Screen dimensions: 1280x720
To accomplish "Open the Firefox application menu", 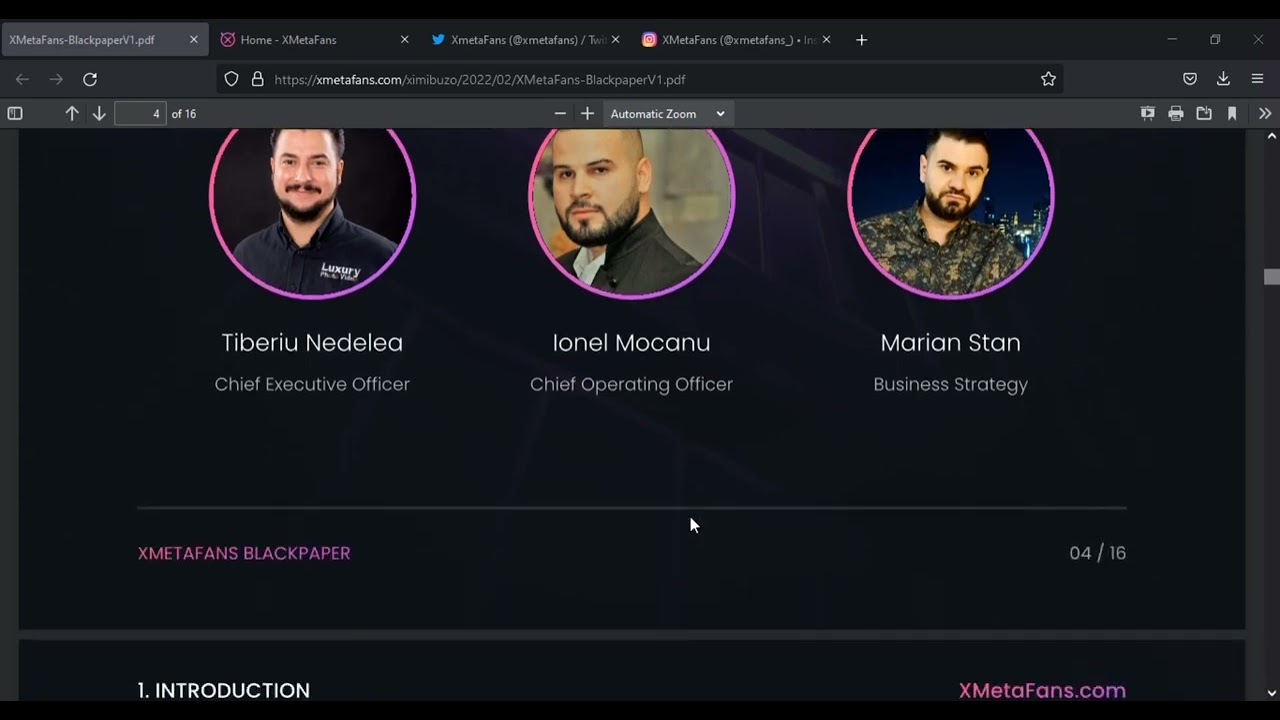I will [x=1257, y=79].
